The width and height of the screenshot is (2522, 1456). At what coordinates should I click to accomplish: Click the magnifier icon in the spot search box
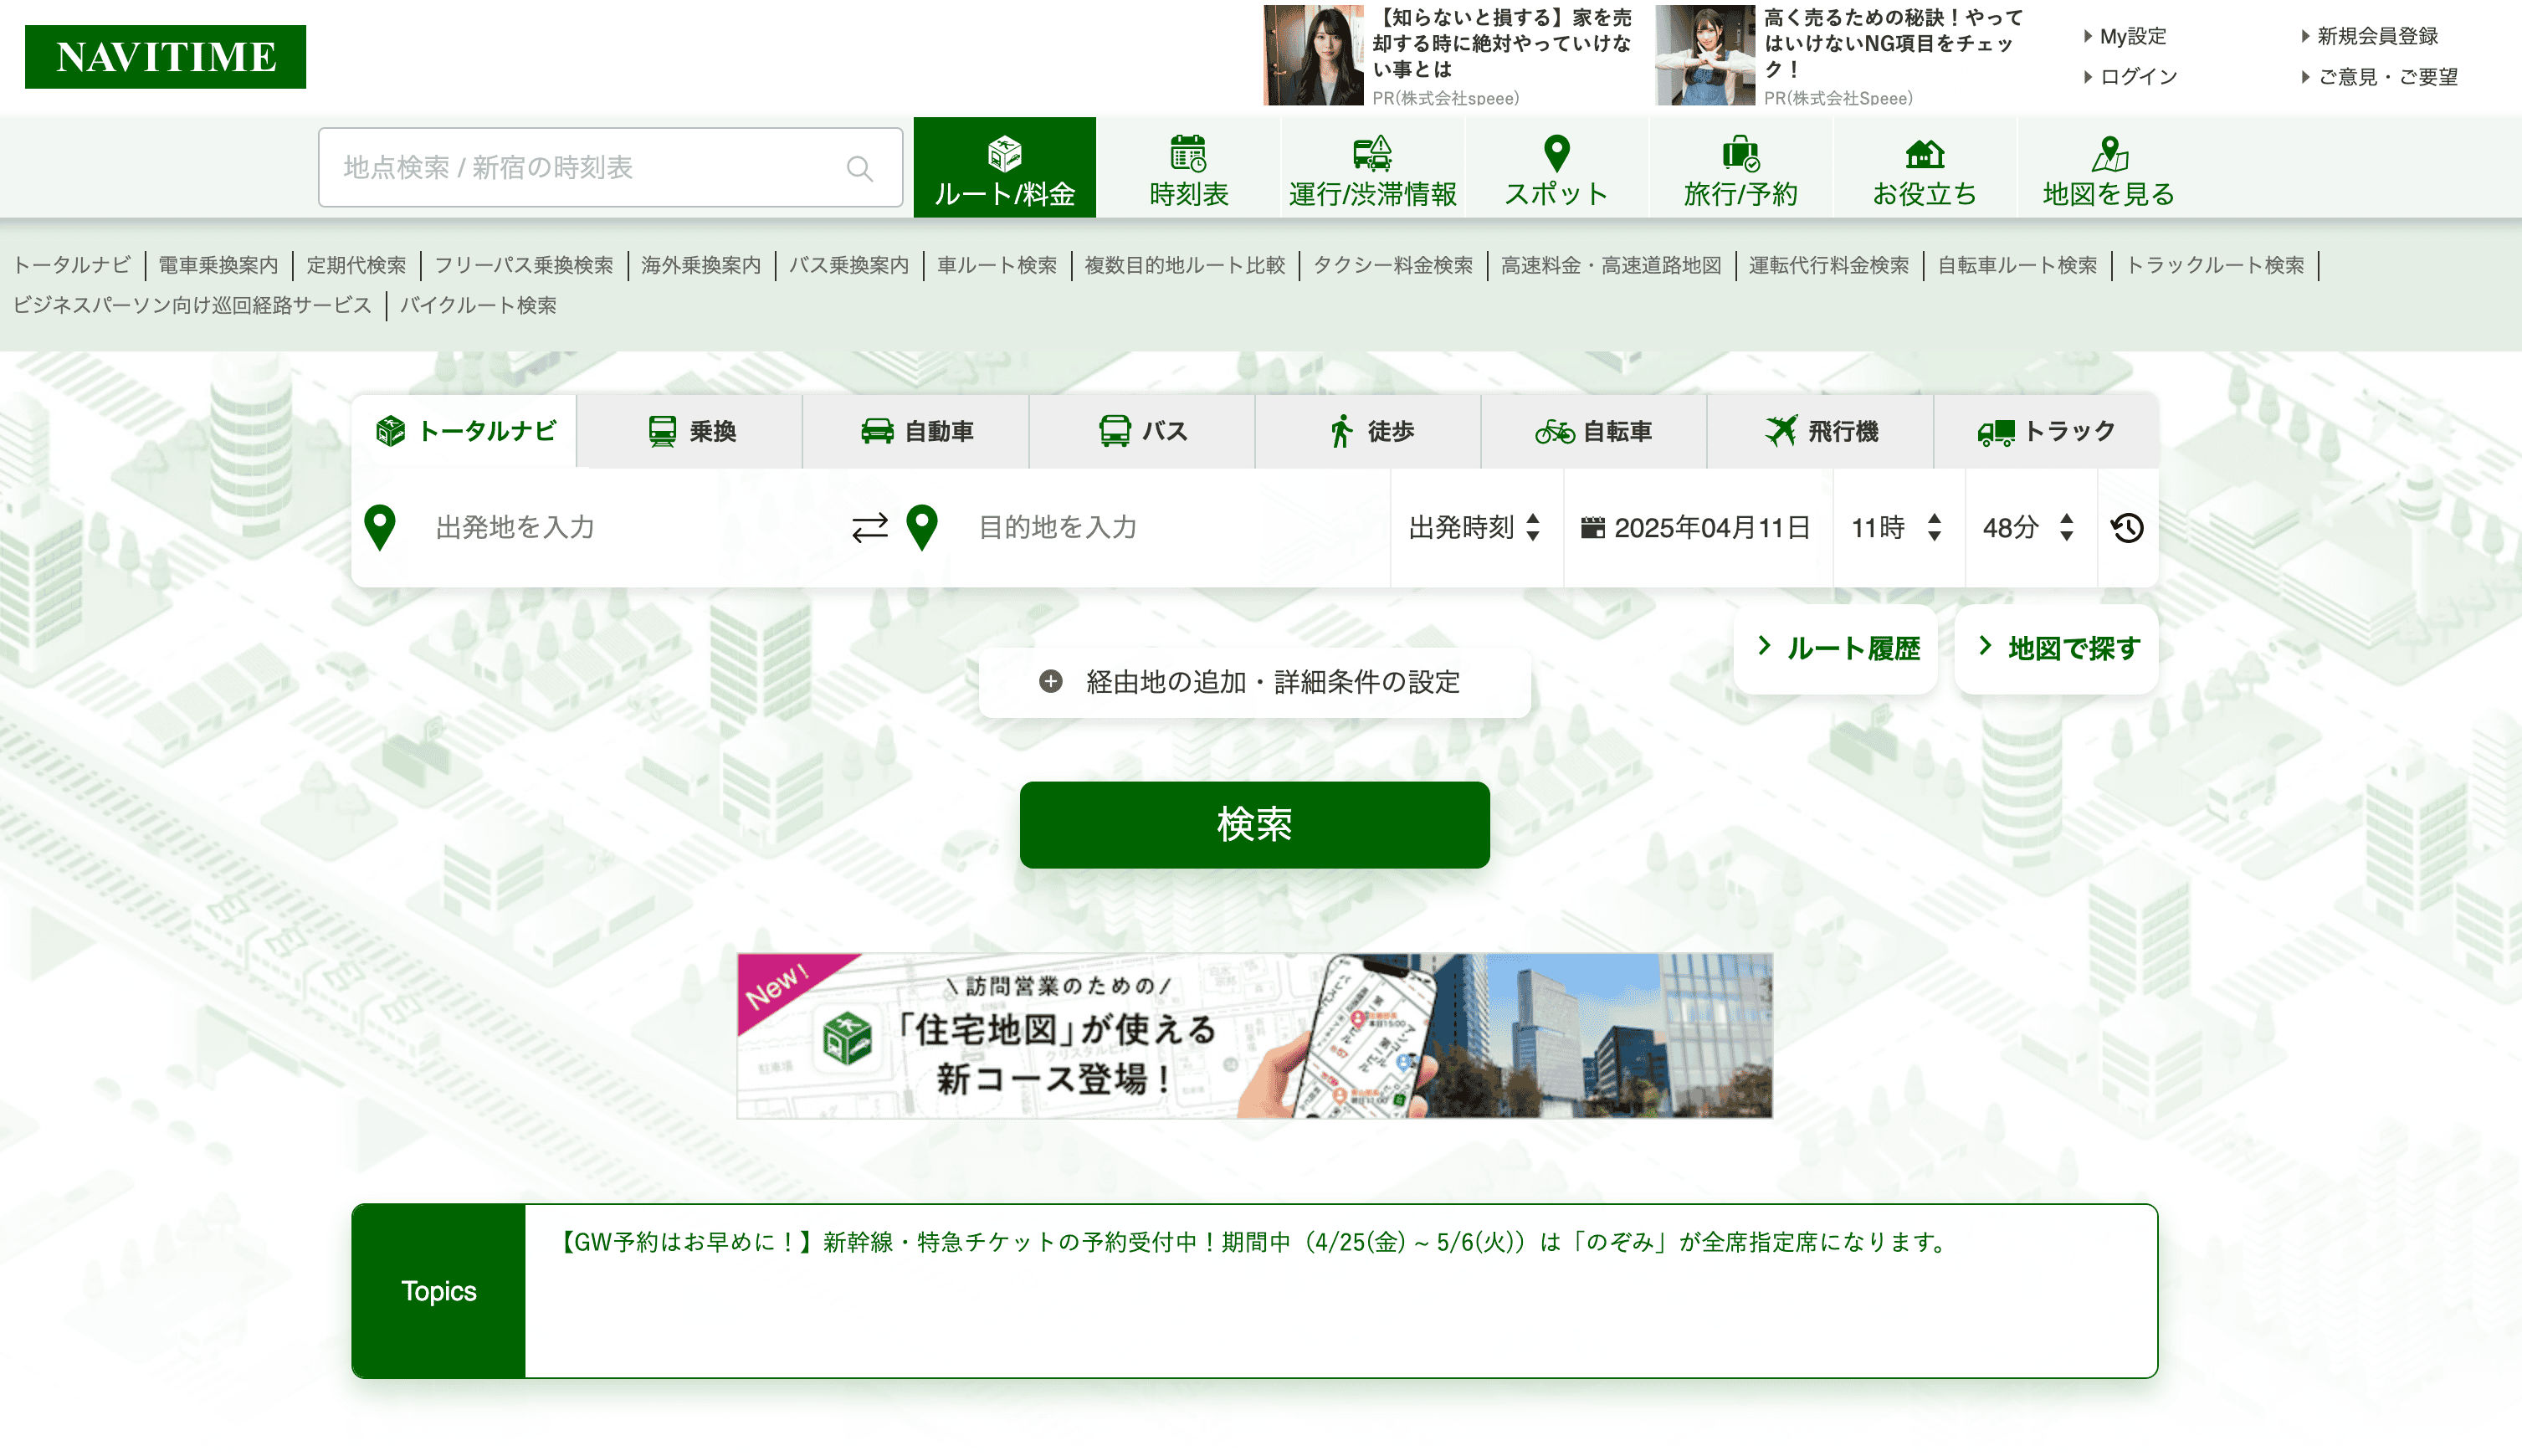point(859,168)
